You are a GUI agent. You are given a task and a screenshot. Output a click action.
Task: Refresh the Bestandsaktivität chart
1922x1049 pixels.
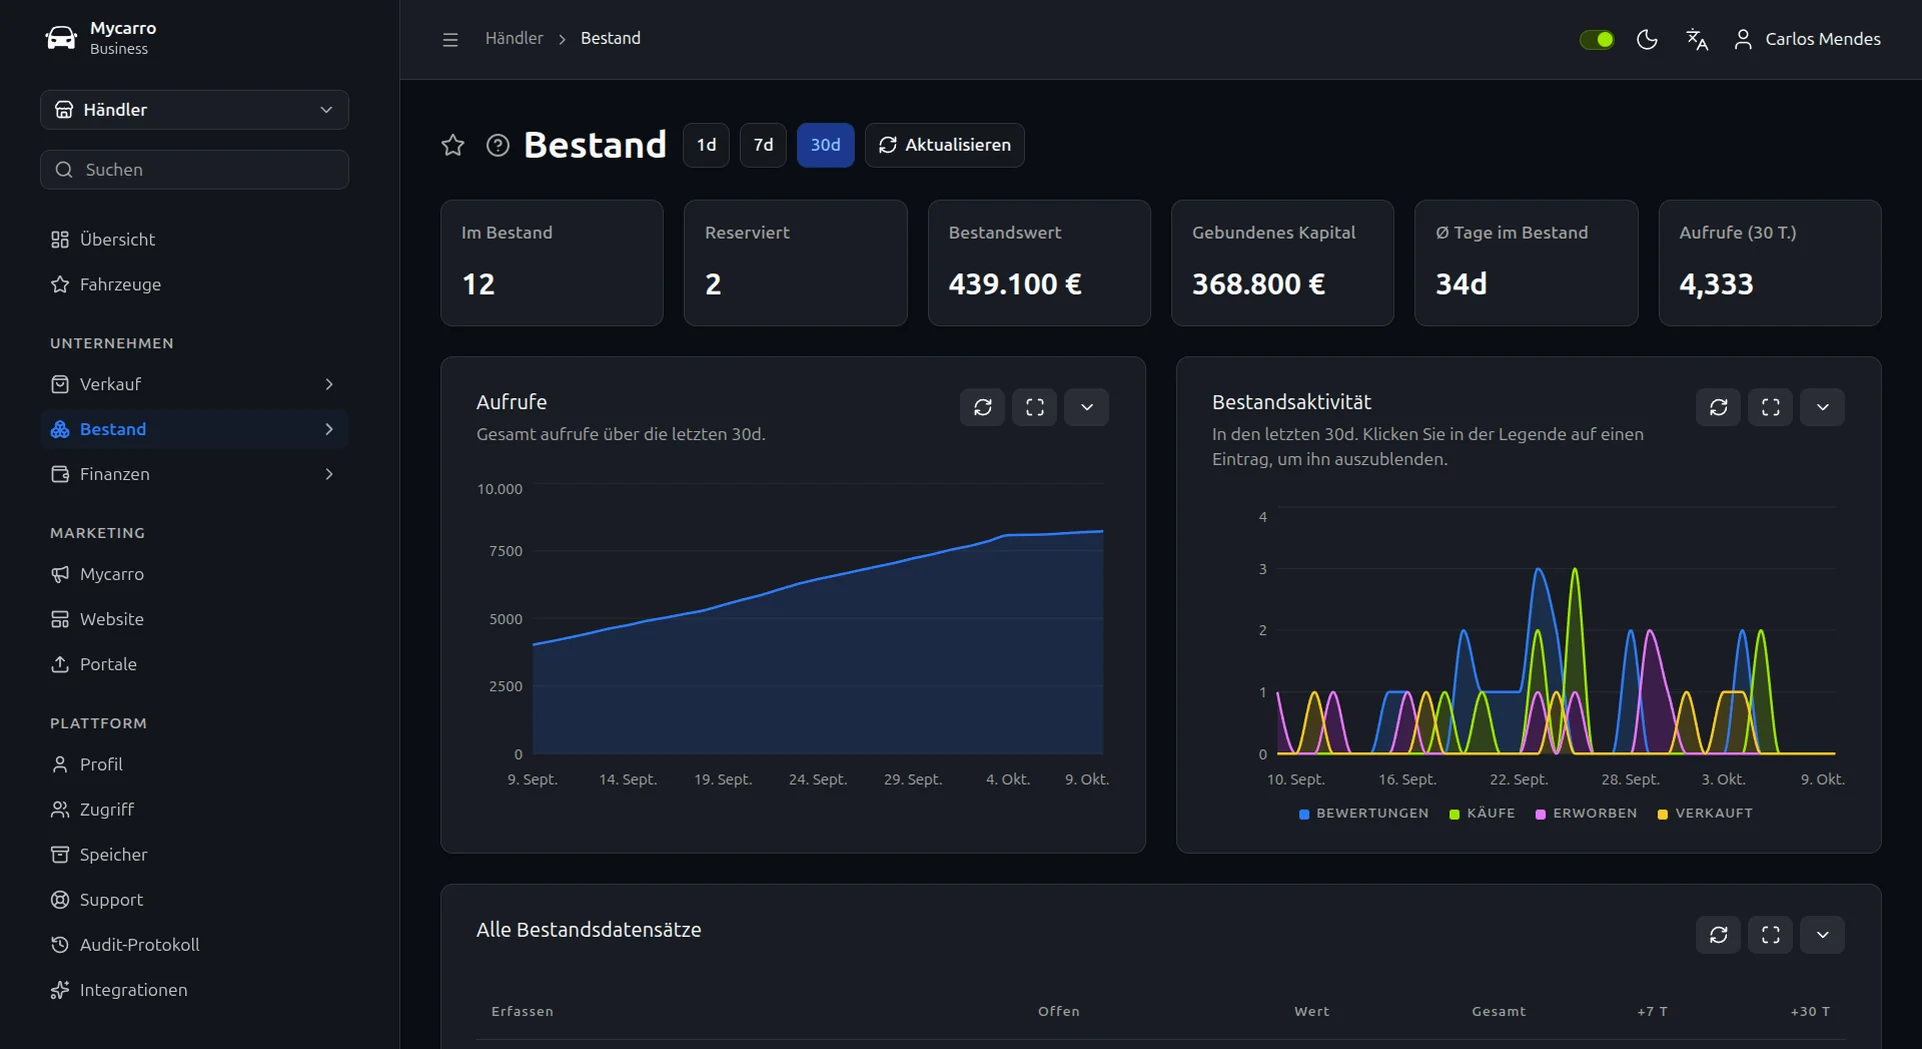pos(1719,407)
